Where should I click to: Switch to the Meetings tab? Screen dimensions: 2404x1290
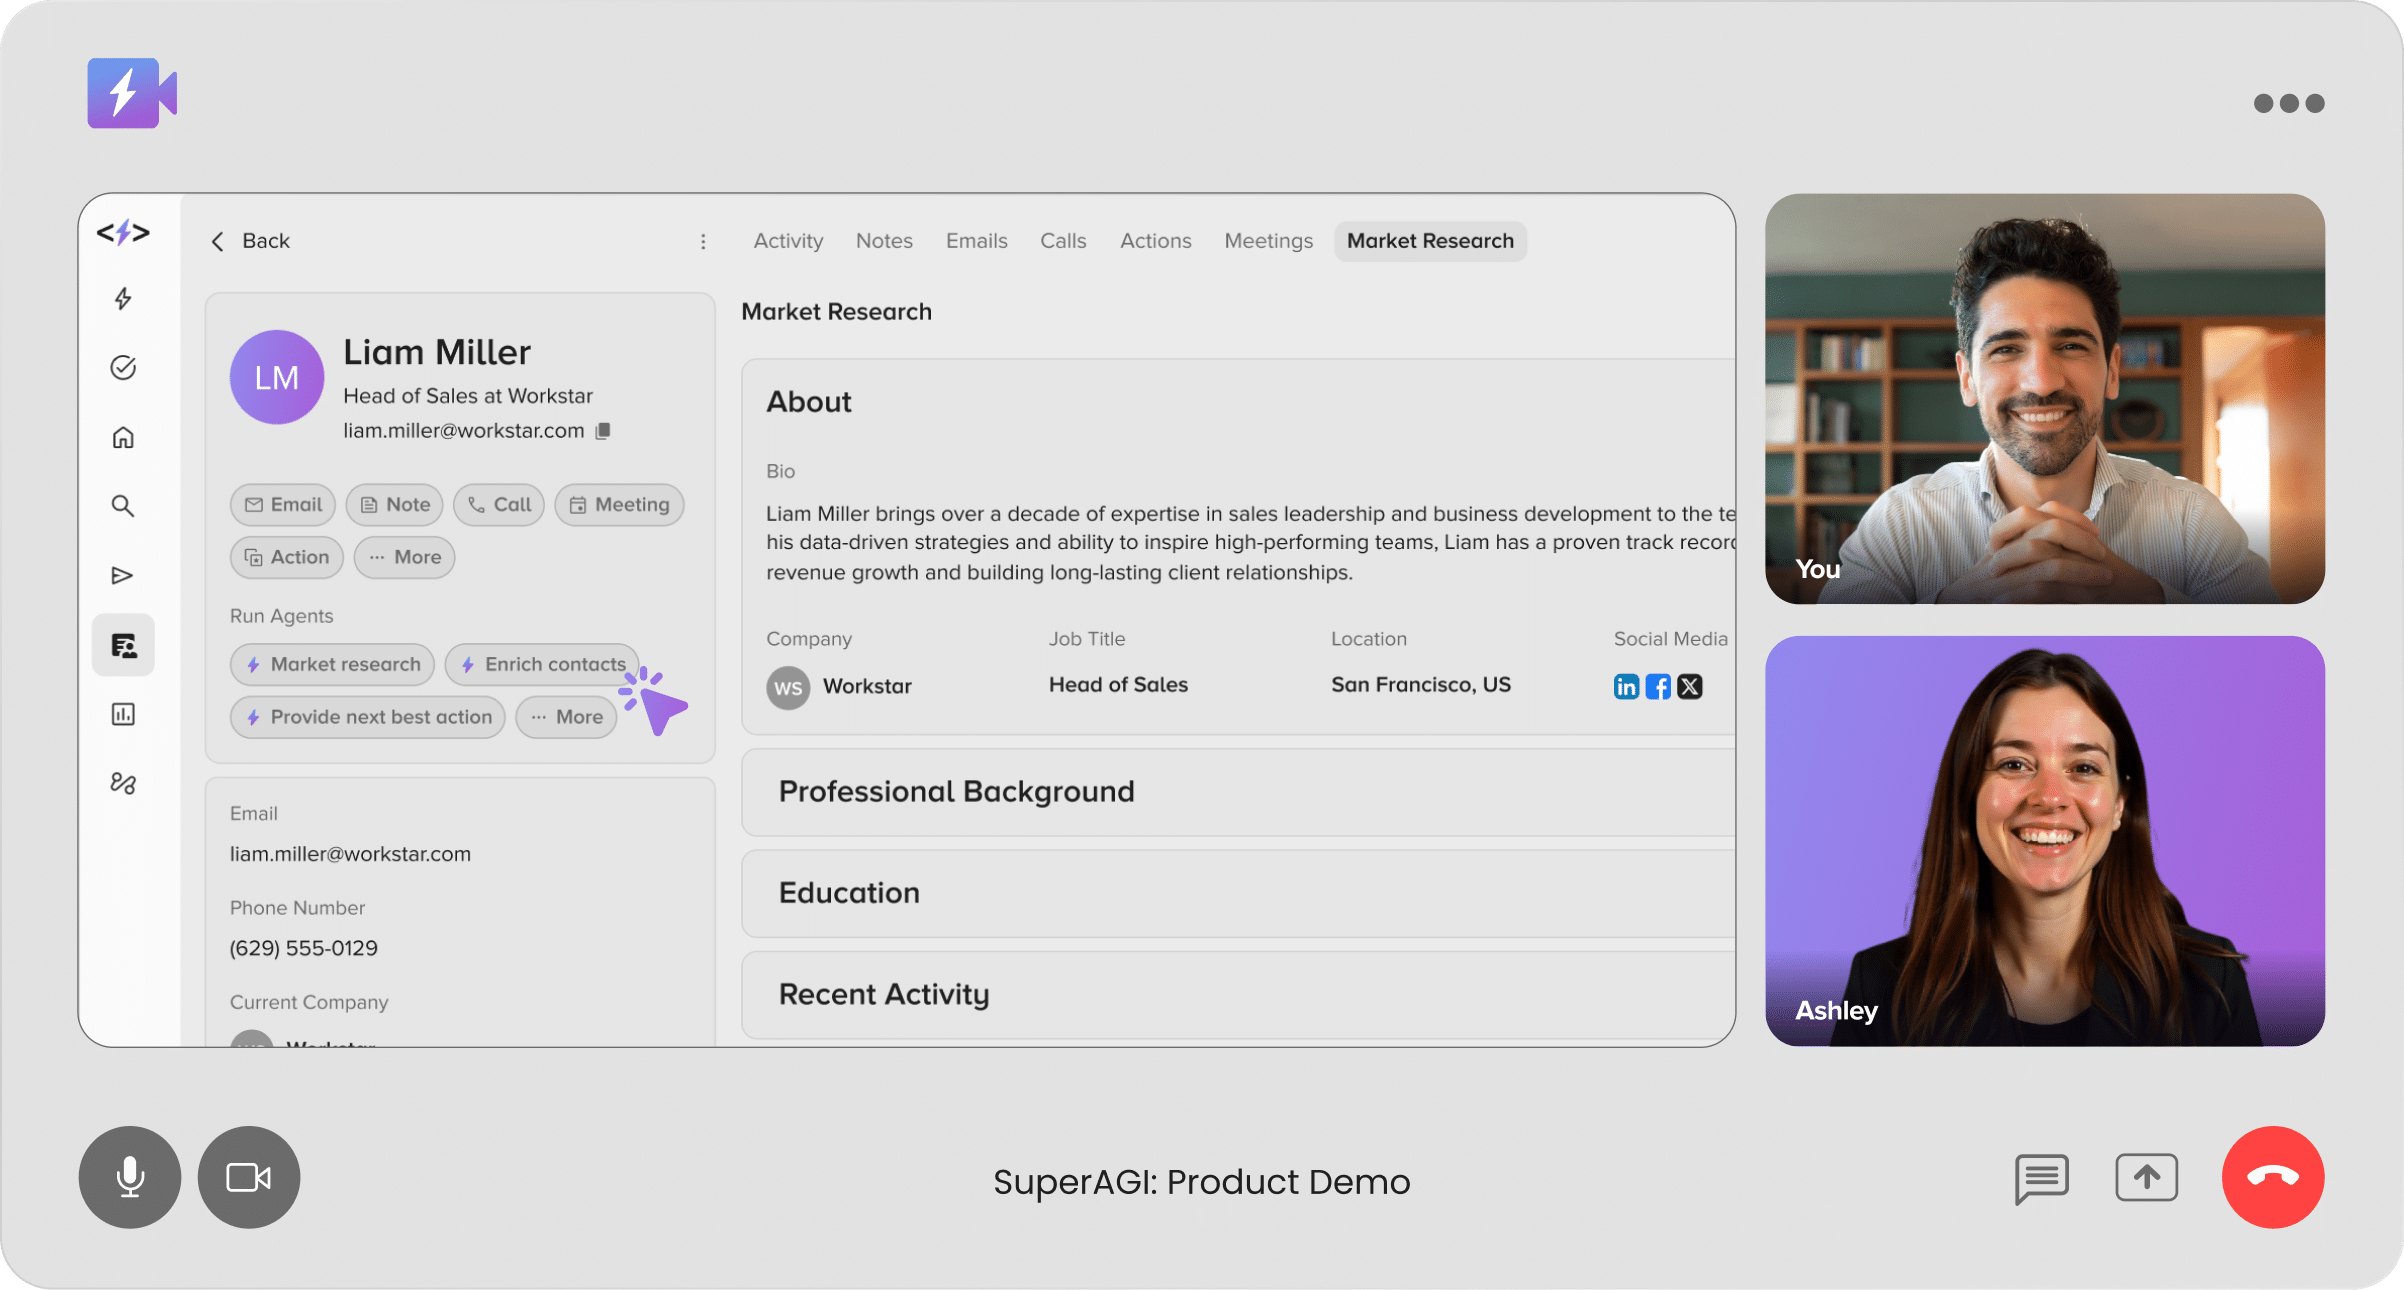point(1269,241)
